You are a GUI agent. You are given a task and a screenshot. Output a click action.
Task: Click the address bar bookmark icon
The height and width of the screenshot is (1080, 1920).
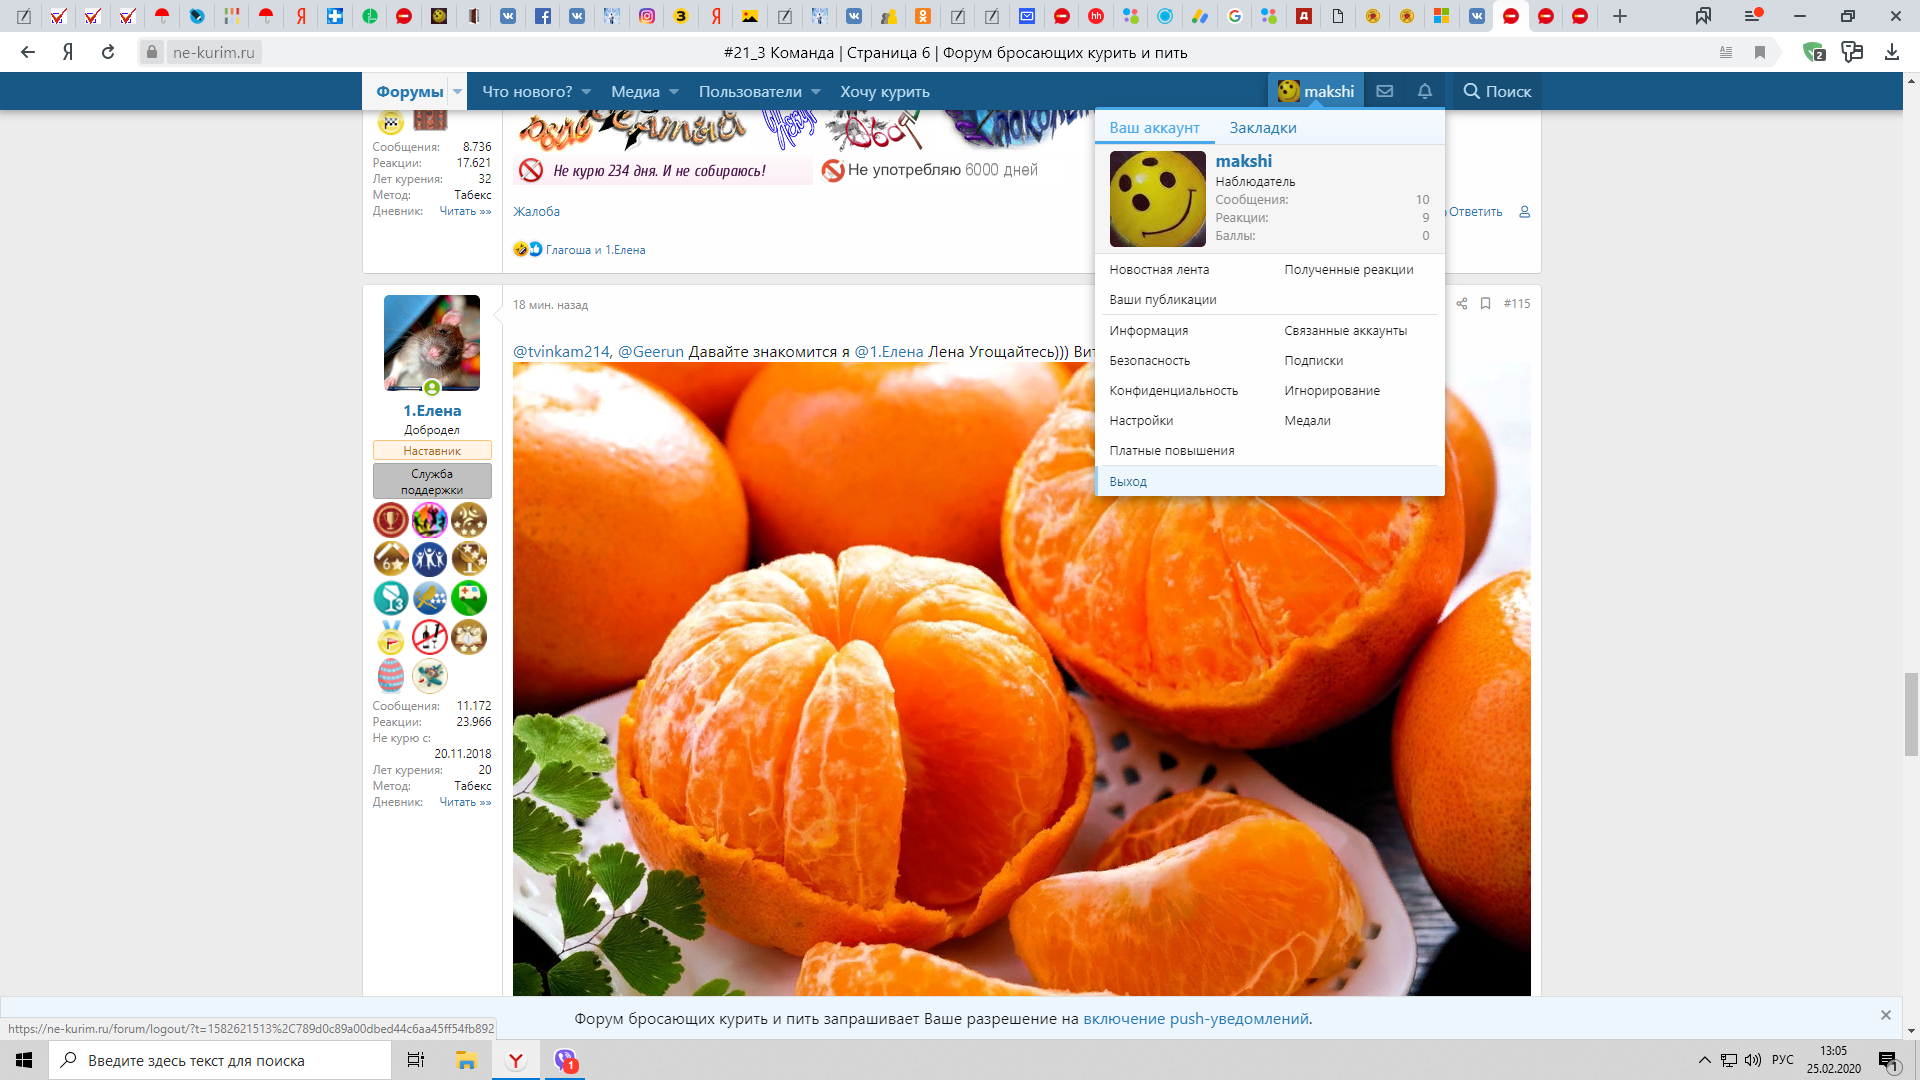(1760, 52)
